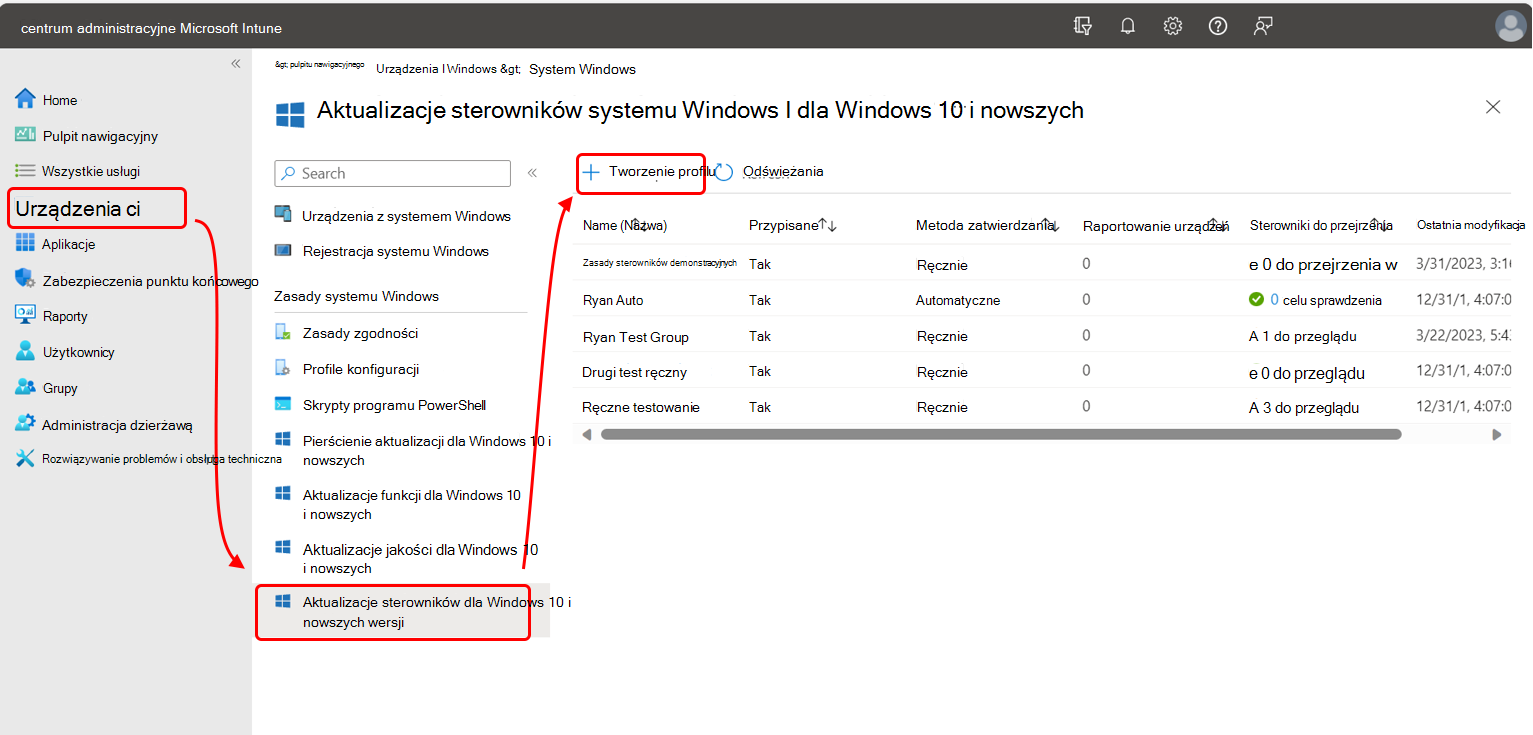The width and height of the screenshot is (1533, 735).
Task: Click the table horizontal scrollbar thumb
Action: pyautogui.click(x=1001, y=434)
